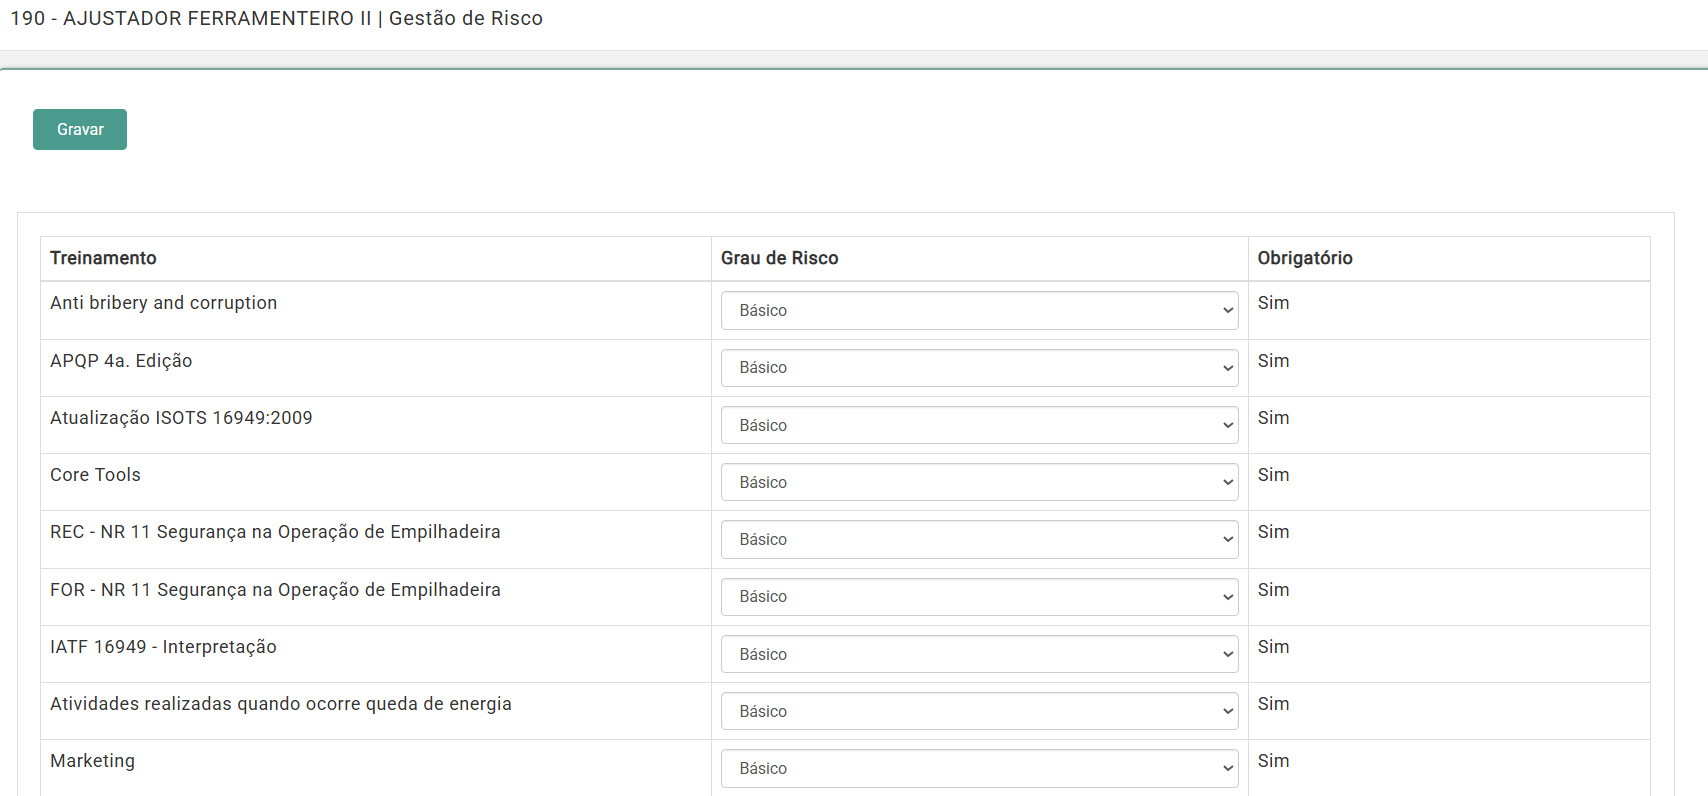Click the Core Tools training name

[95, 475]
